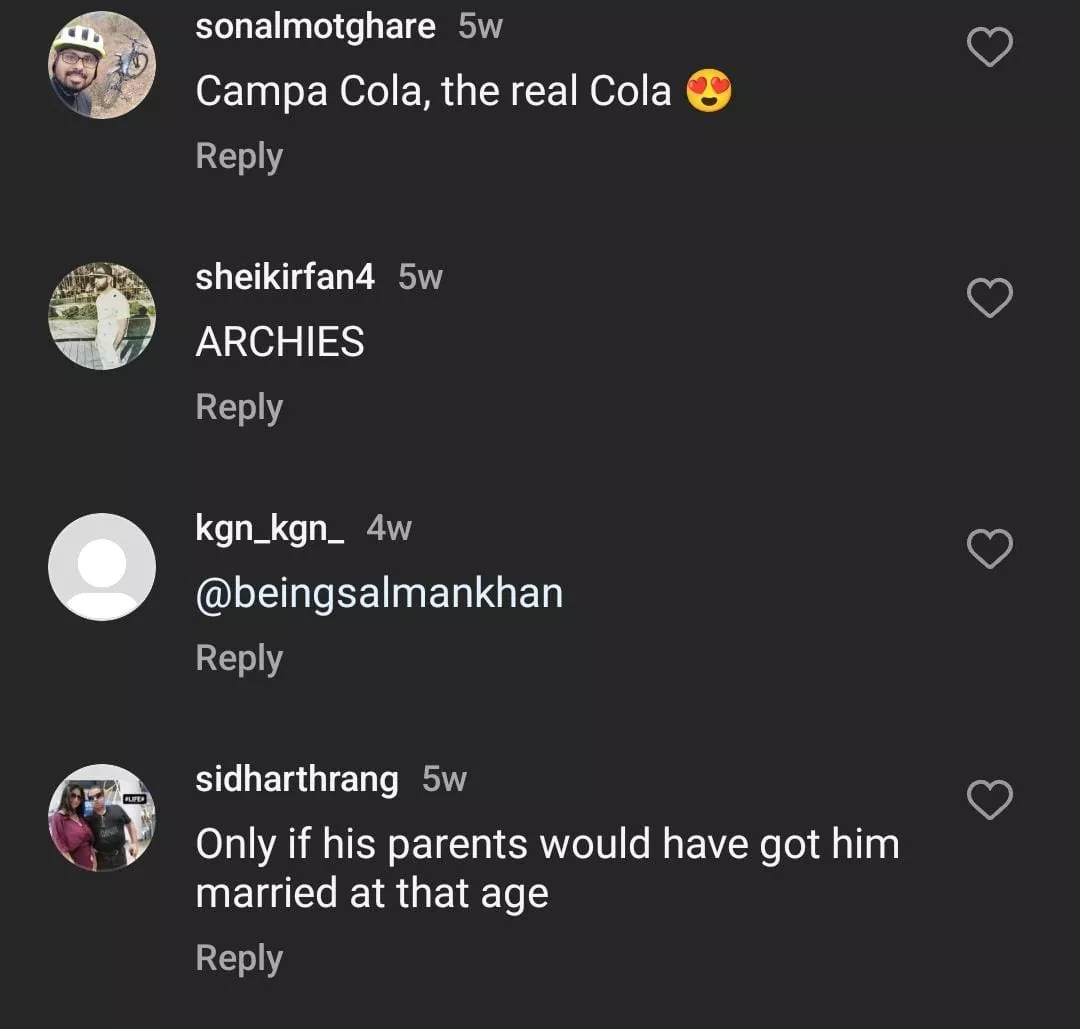Reply to the Campa Cola comment

coord(239,157)
